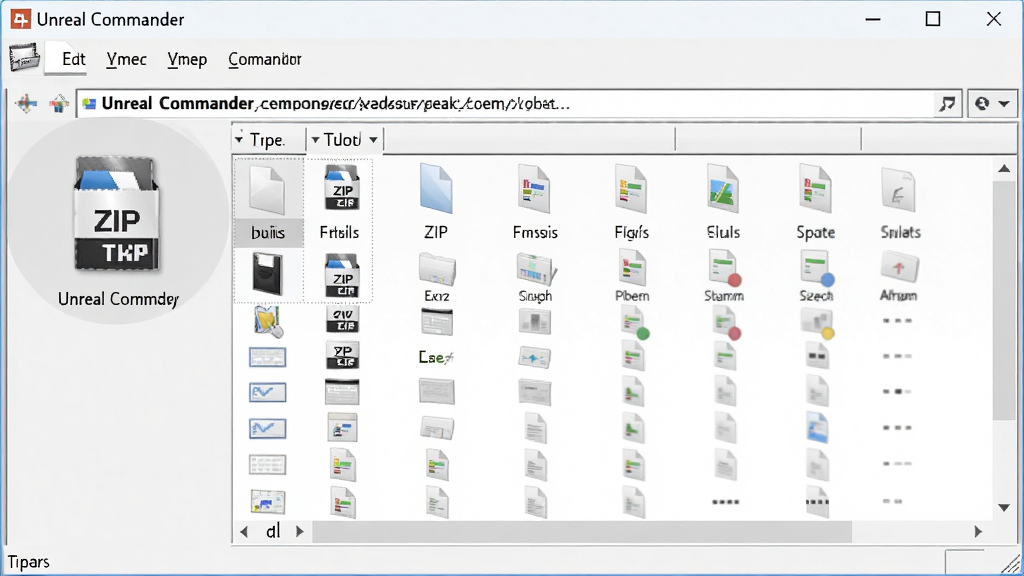Select the Snlats file icon
Viewport: 1024px width, 576px height.
click(899, 190)
